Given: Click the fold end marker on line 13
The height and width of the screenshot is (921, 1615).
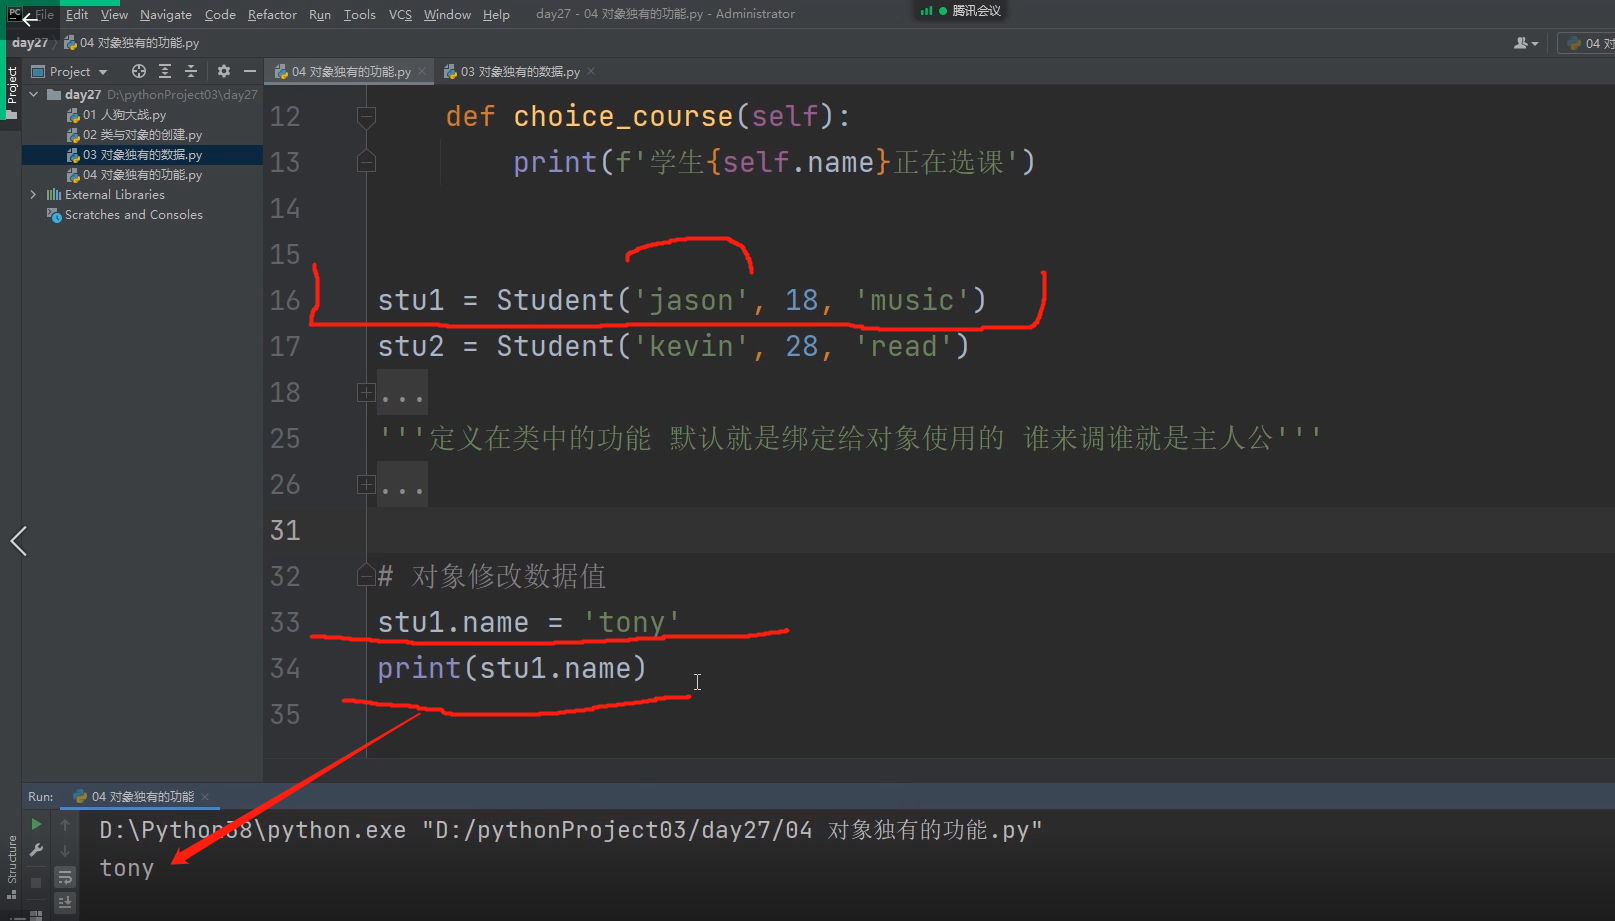Looking at the screenshot, I should click(x=366, y=162).
